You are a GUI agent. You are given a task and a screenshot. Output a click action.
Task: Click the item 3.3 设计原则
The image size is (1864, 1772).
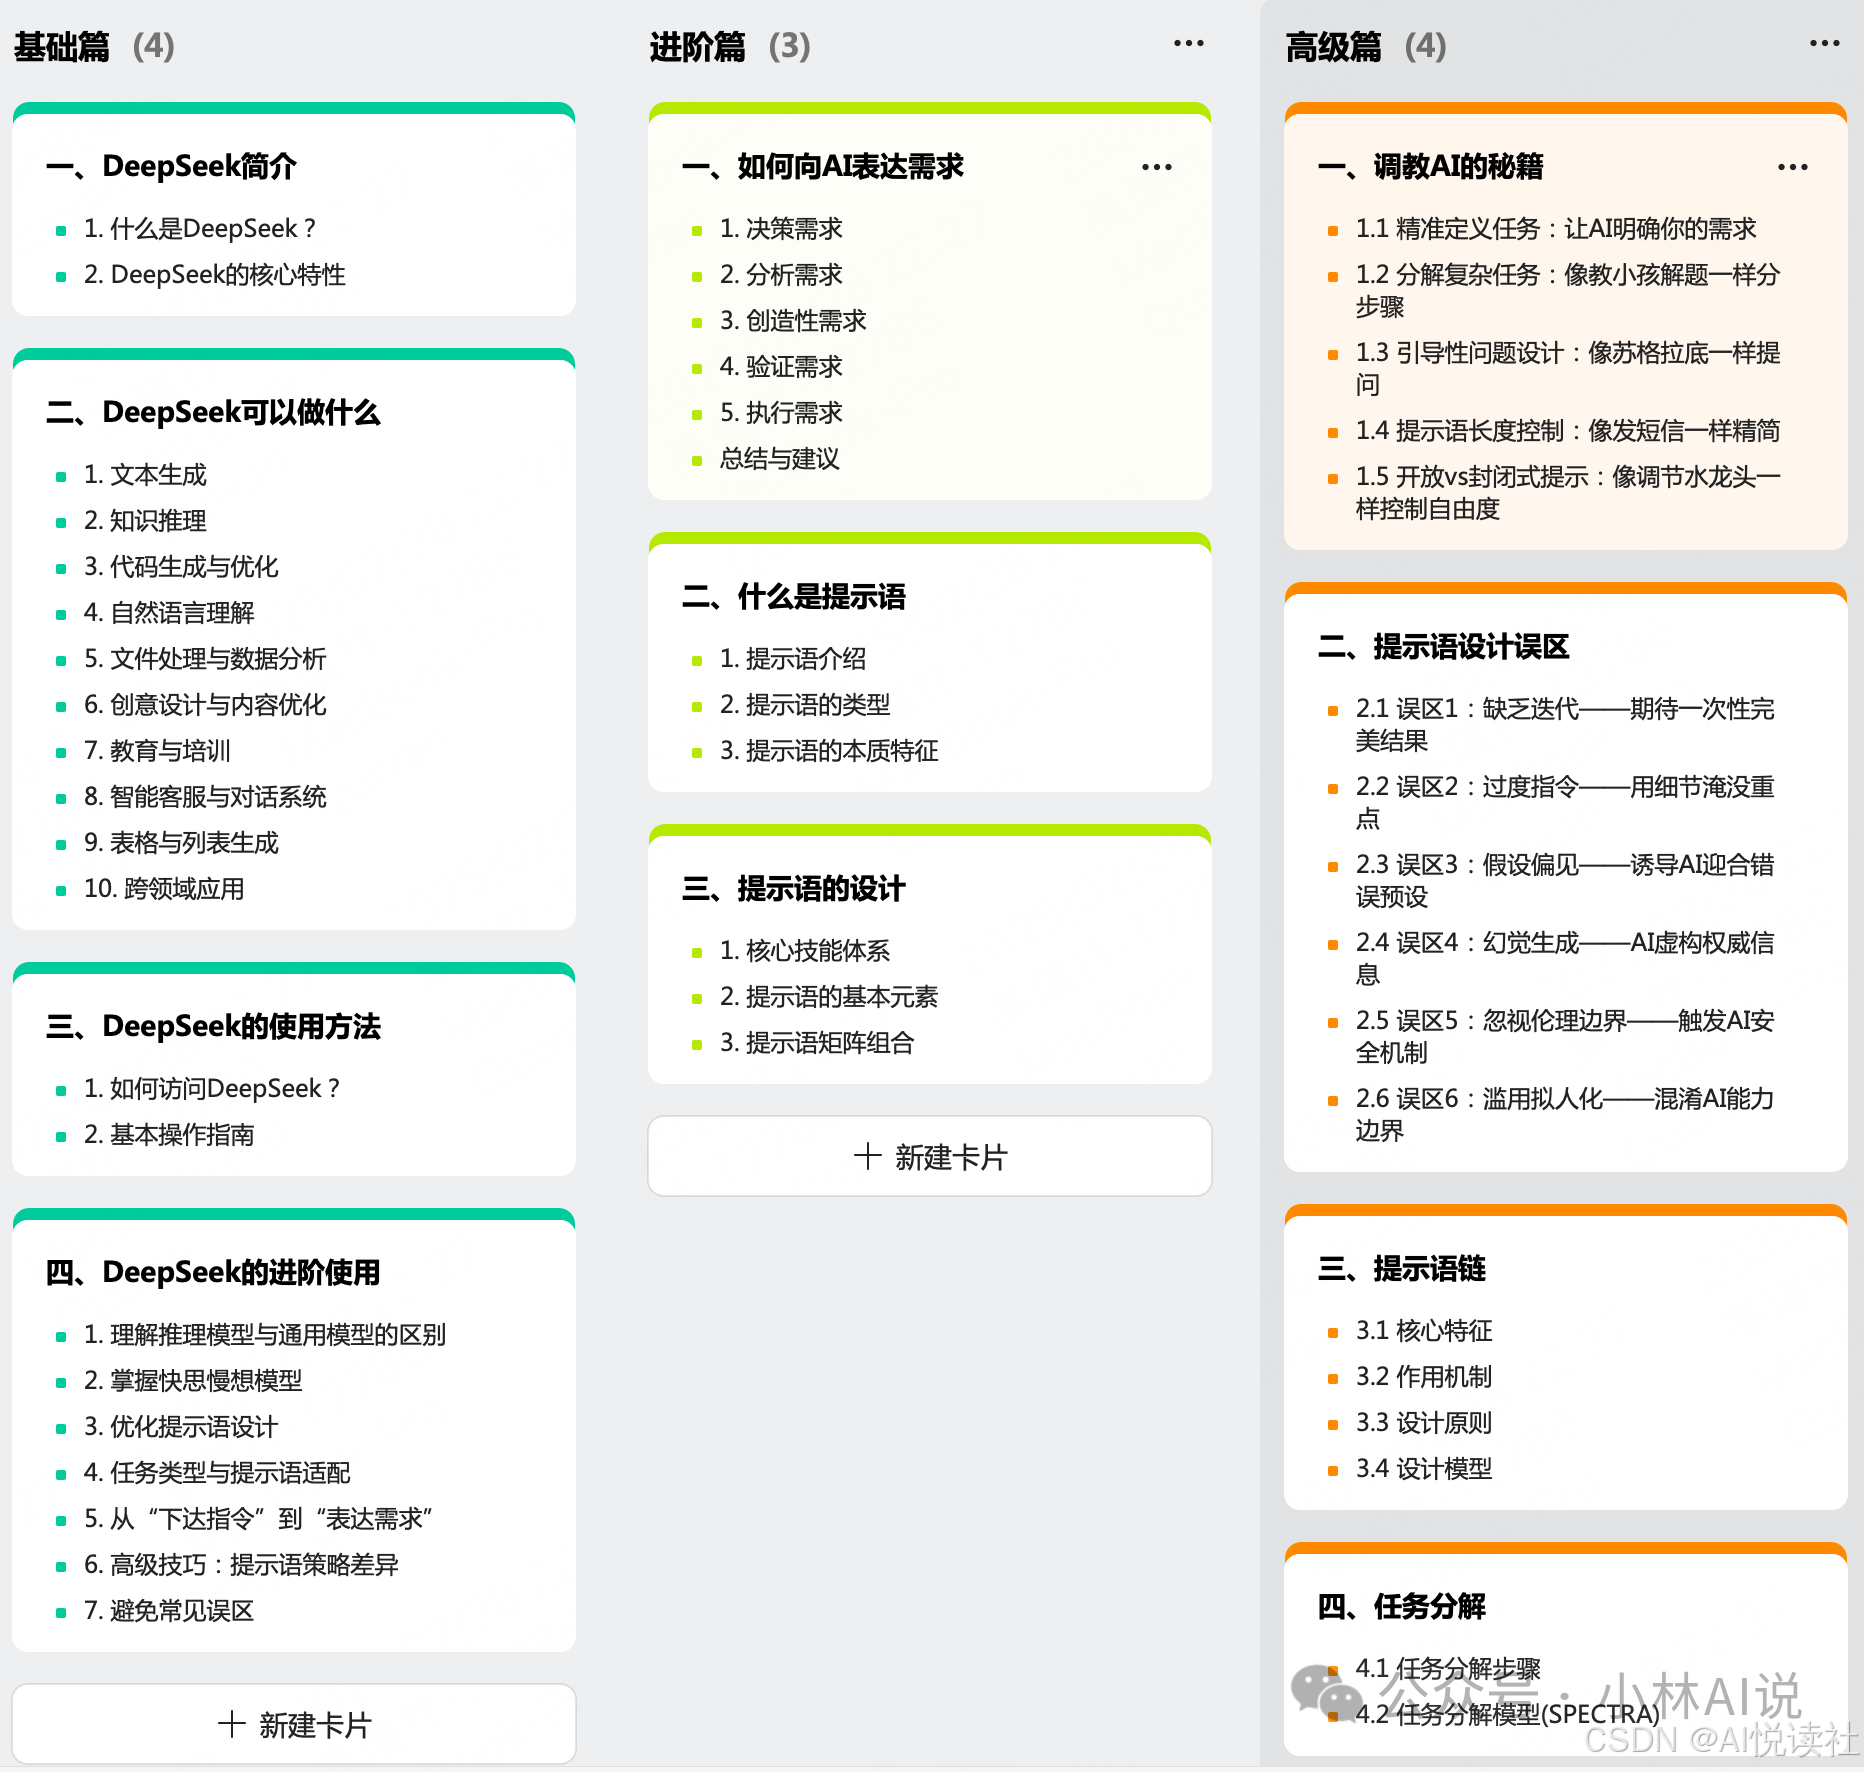point(1424,1423)
